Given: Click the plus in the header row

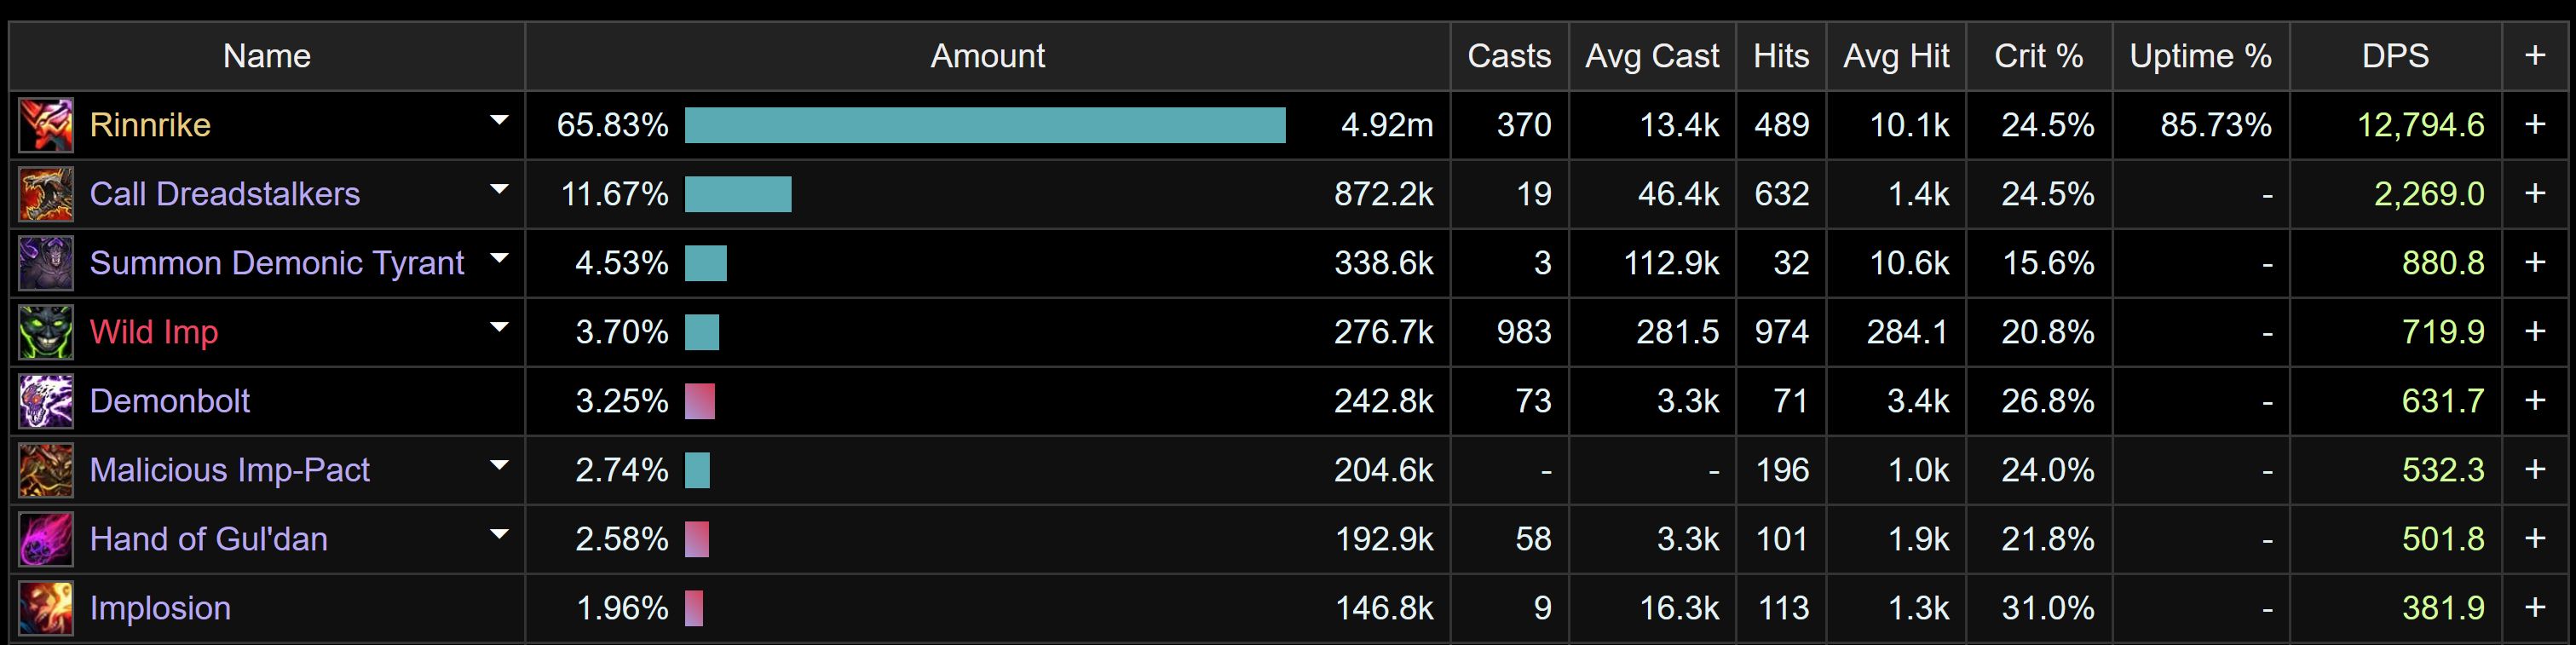Looking at the screenshot, I should point(2534,56).
